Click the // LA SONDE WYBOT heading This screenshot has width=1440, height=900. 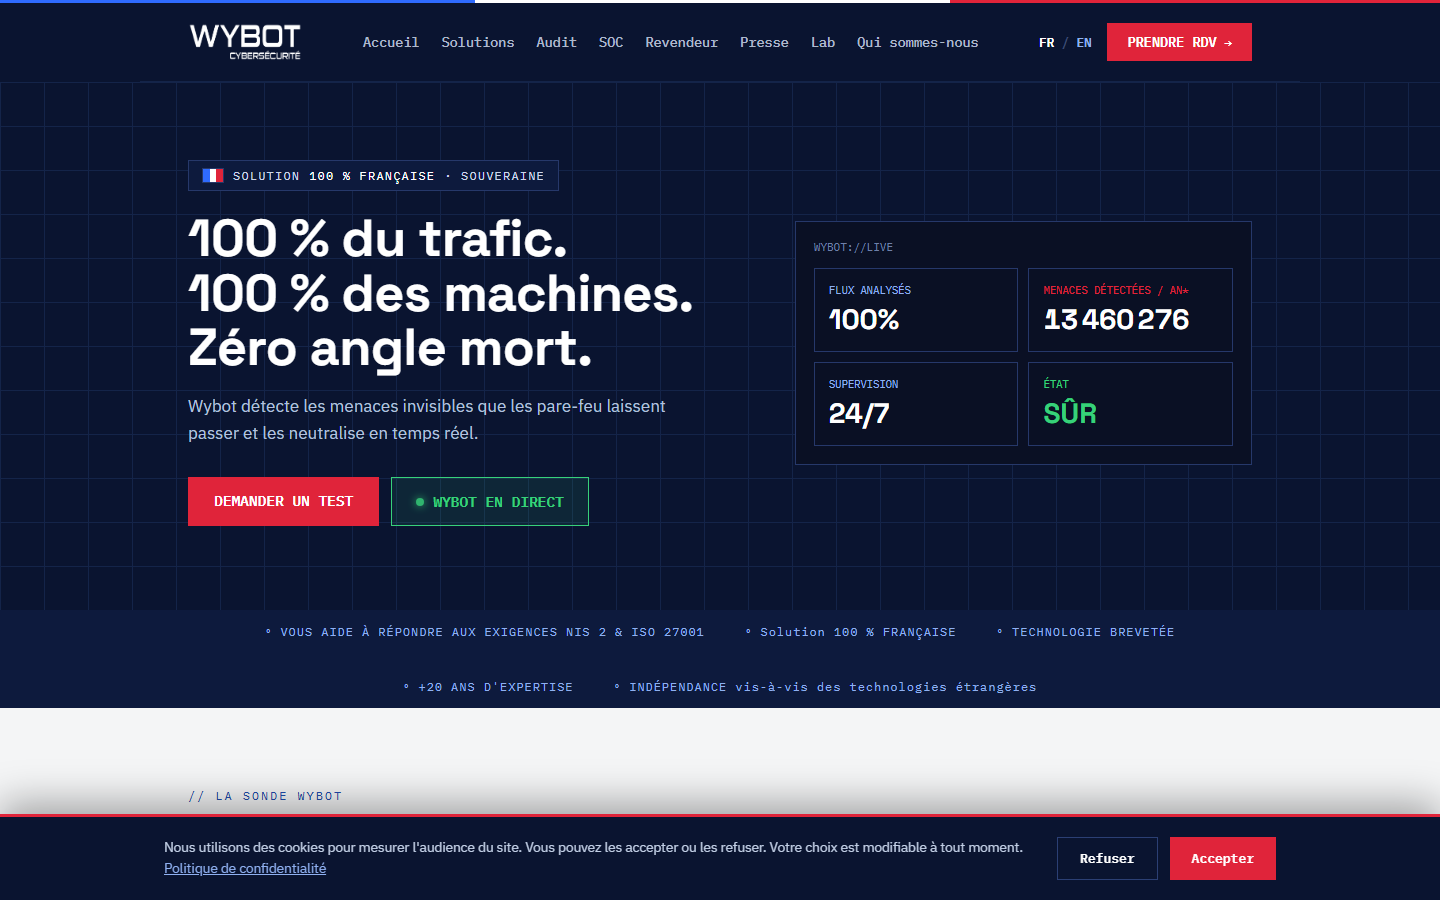point(265,796)
